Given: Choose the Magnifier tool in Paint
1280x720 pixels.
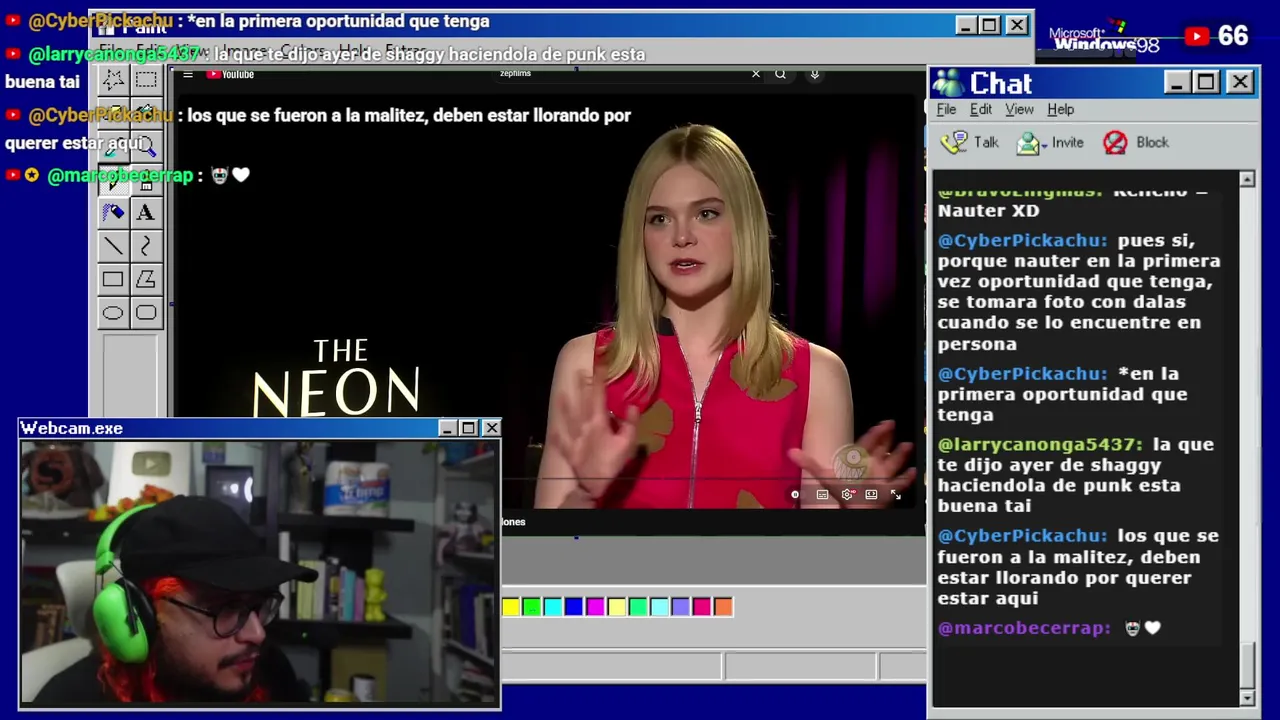Looking at the screenshot, I should pos(146,147).
